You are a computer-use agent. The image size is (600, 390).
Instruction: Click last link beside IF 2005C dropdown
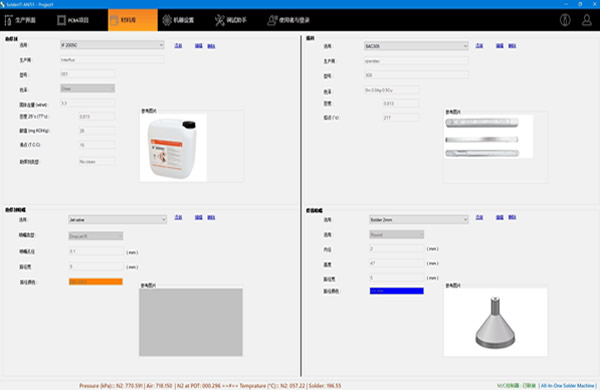pyautogui.click(x=211, y=46)
